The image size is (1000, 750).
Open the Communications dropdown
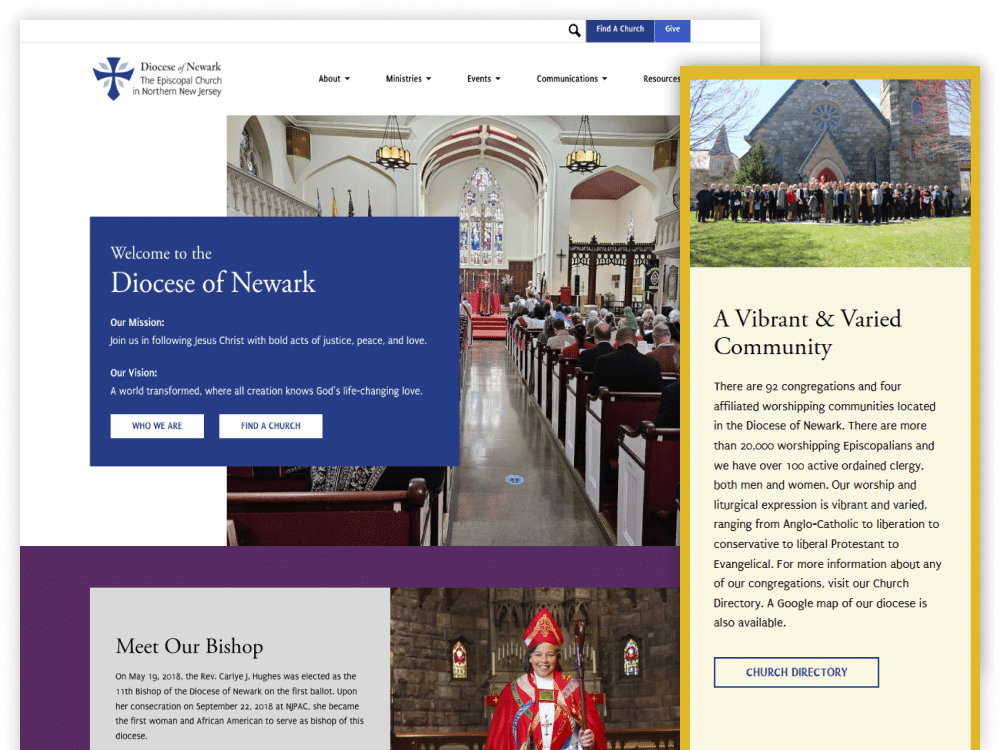tap(572, 79)
